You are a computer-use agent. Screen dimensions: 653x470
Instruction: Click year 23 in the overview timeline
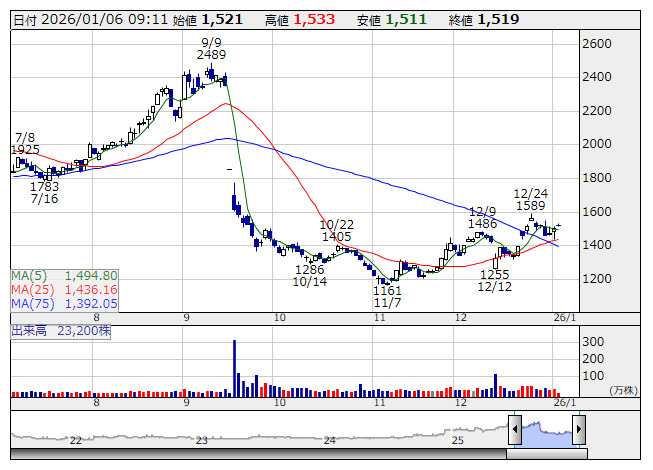pyautogui.click(x=202, y=440)
